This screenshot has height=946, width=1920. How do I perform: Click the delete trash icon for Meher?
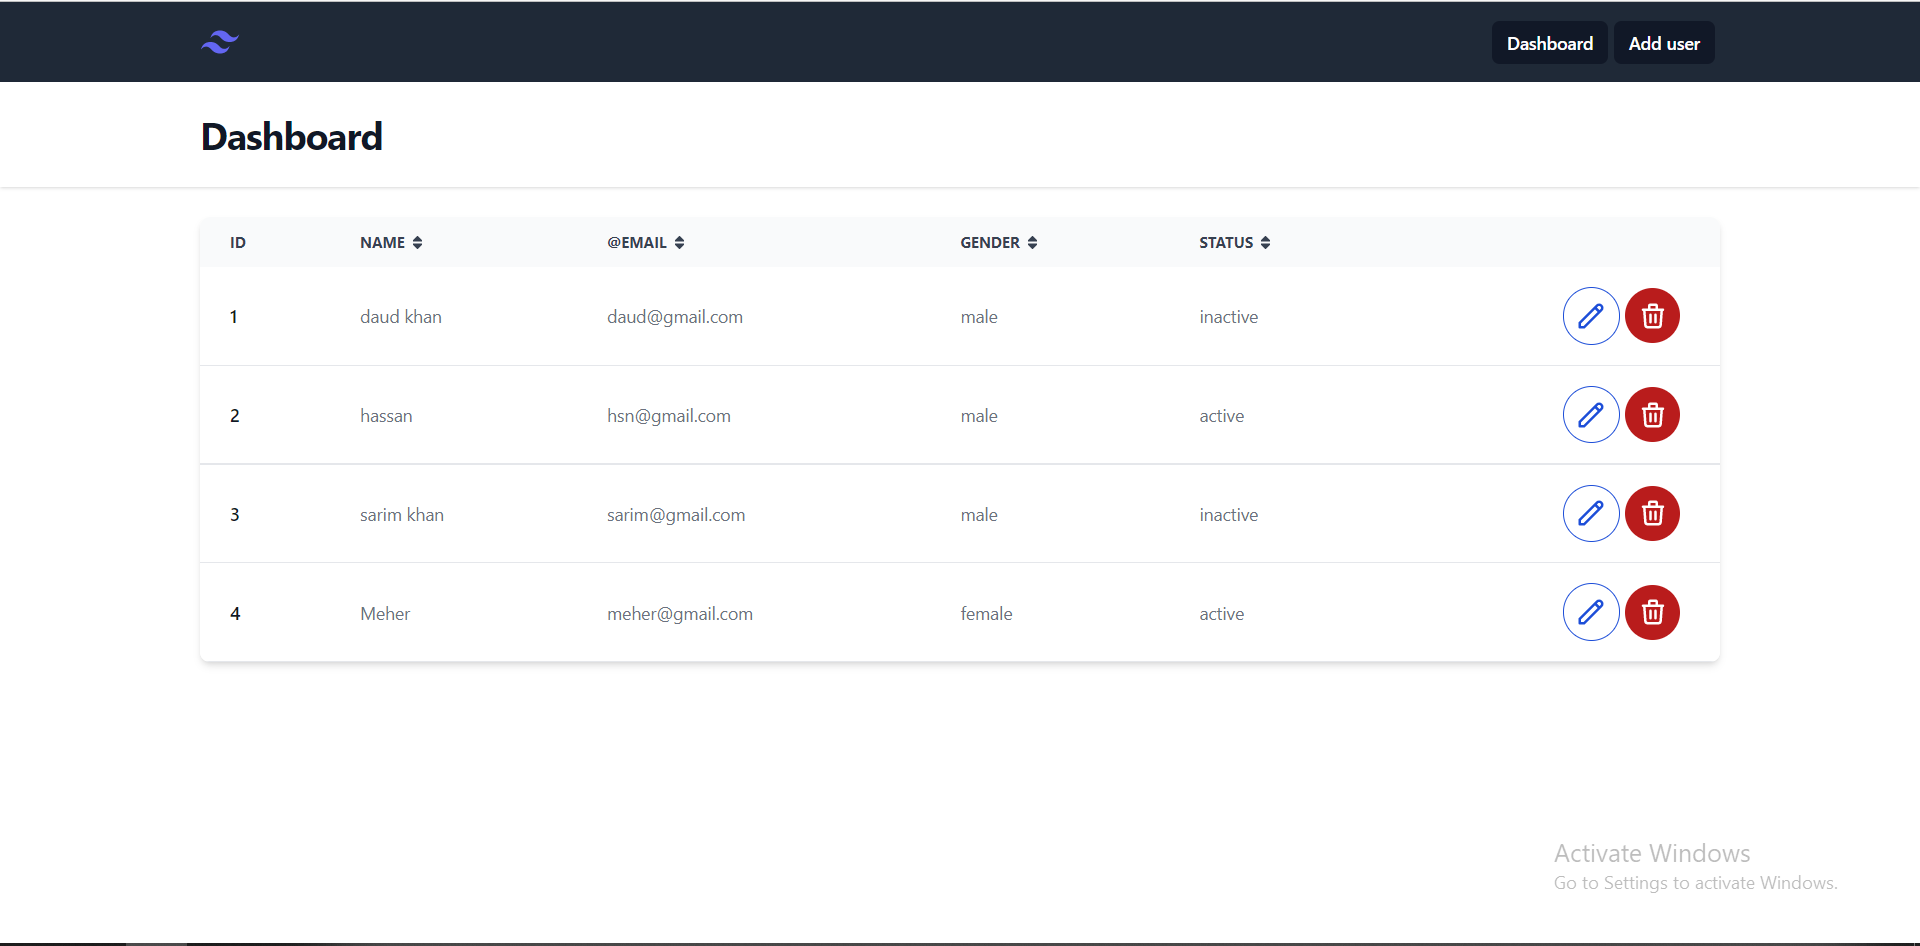point(1651,612)
